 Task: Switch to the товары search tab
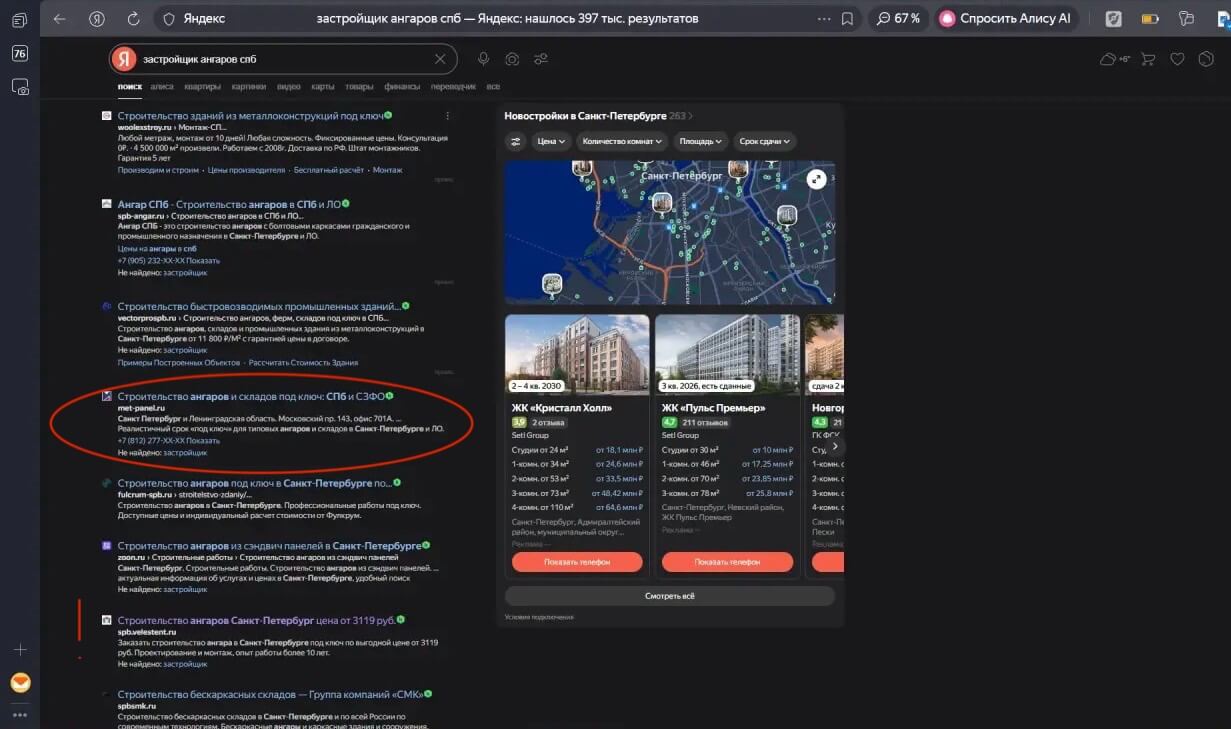click(359, 87)
